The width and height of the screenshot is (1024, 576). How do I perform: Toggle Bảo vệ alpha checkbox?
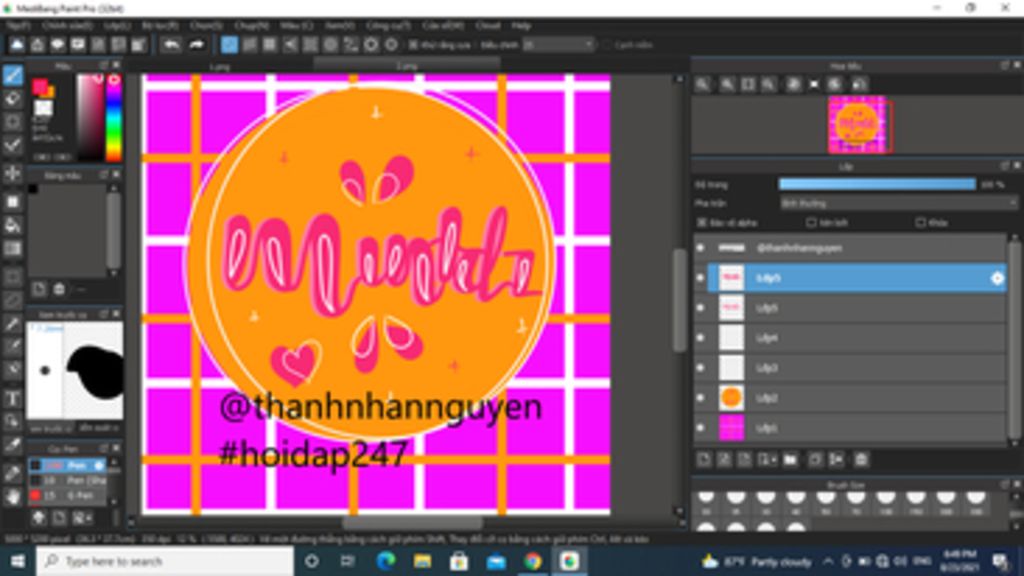[702, 223]
